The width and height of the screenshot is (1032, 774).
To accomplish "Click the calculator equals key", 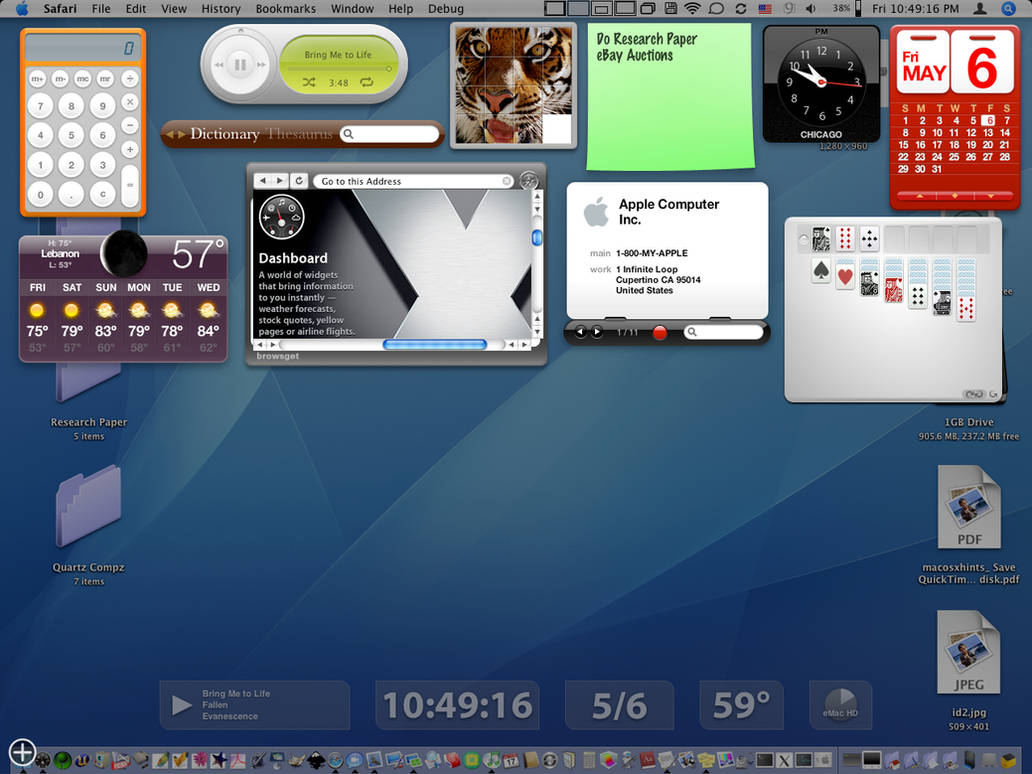I will [130, 185].
